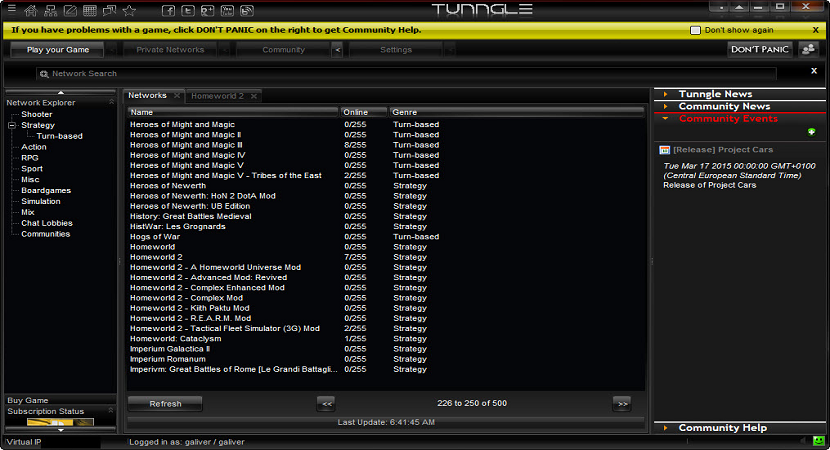
Task: Click the left panel top up arrow
Action: coord(61,92)
